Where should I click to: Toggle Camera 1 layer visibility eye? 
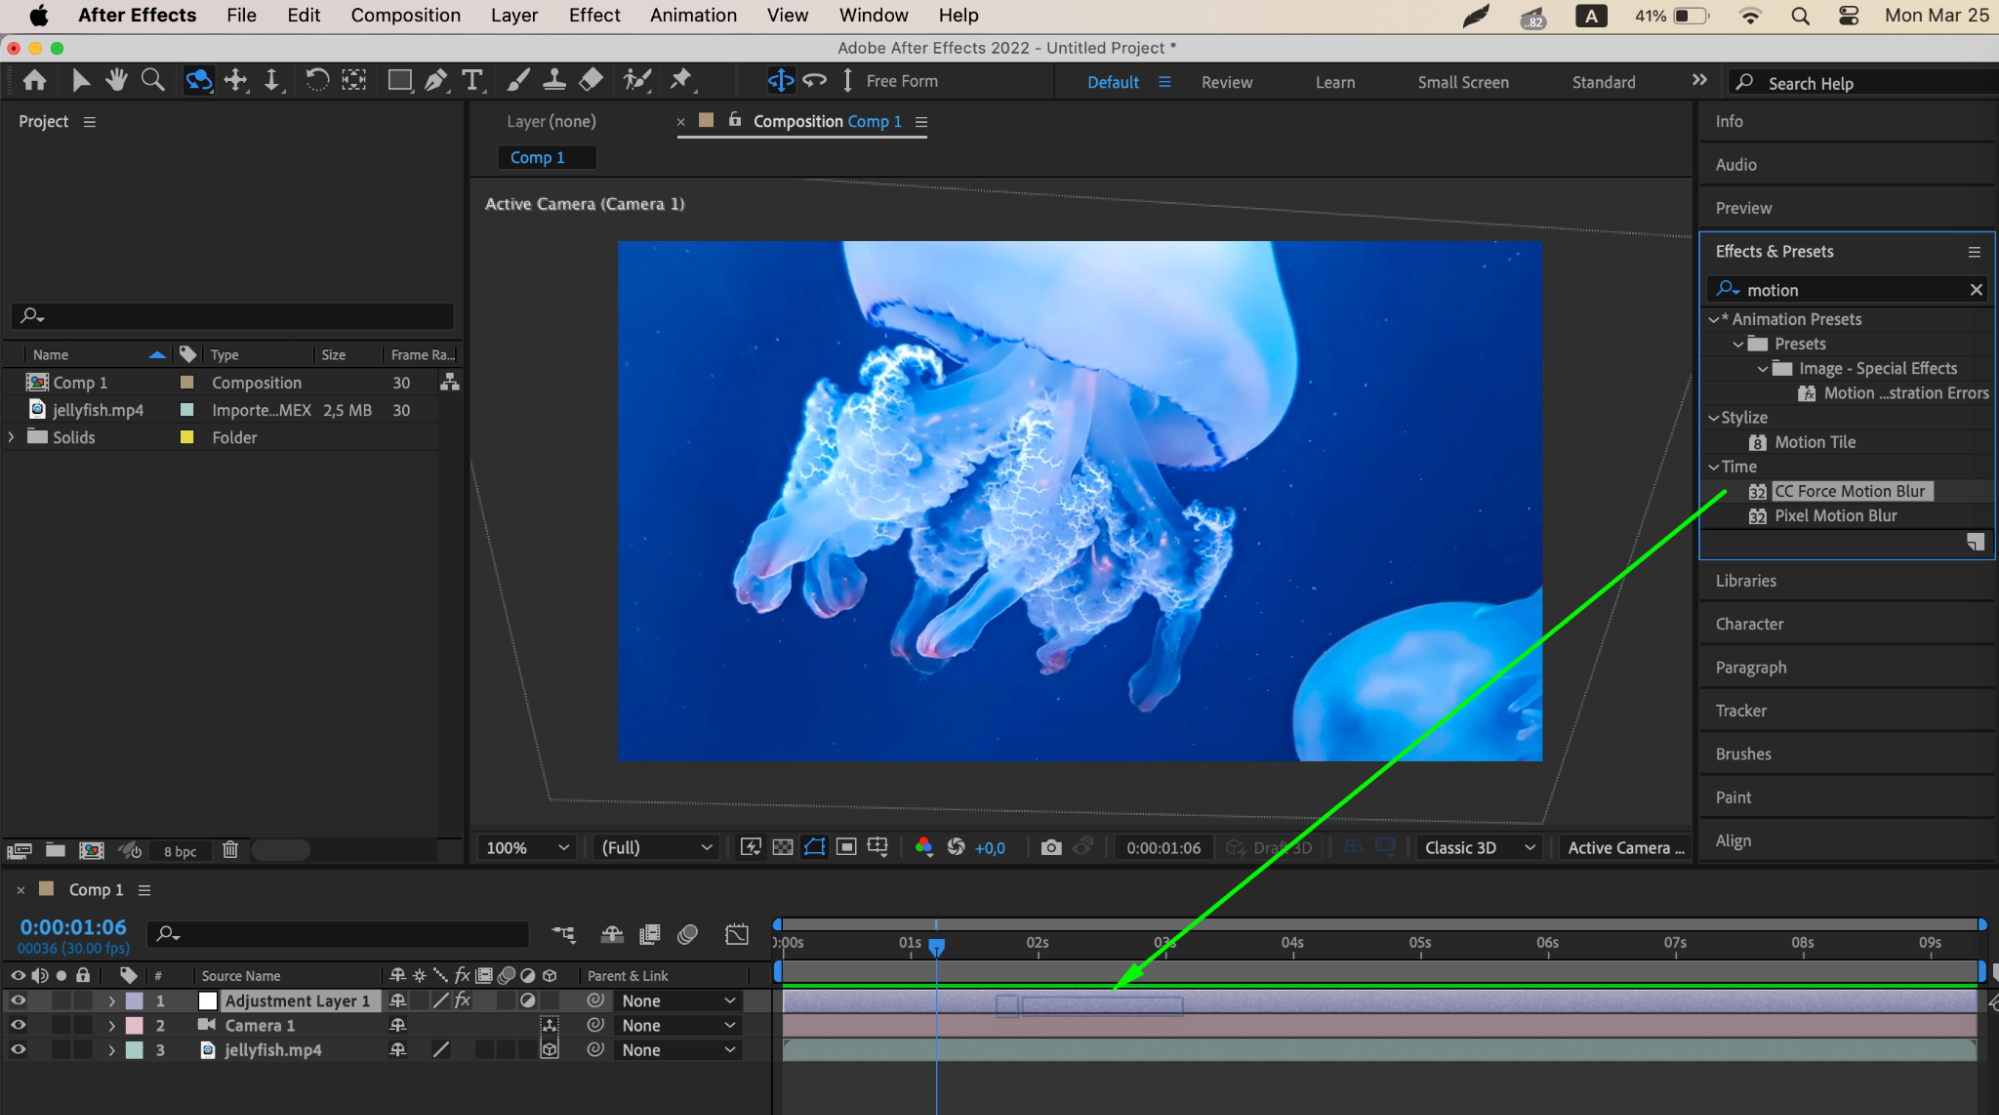[18, 1025]
